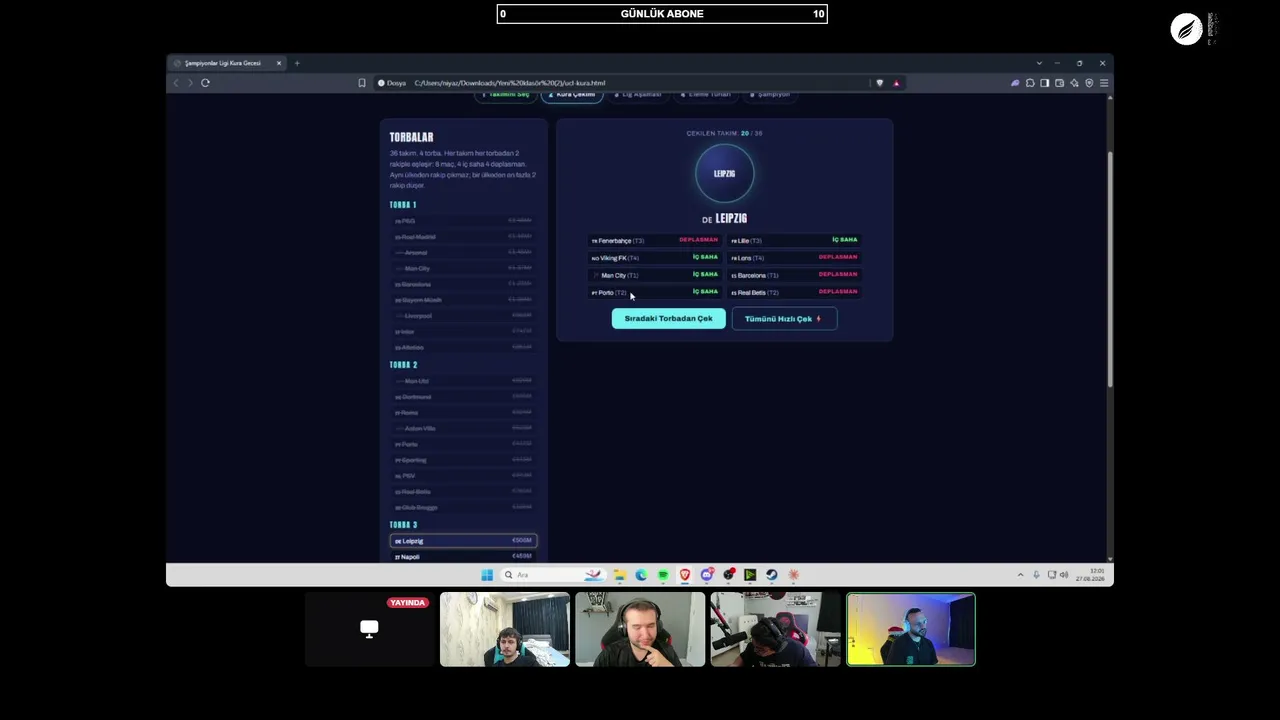
Task: Open the green play-arrow app on taskbar
Action: 750,575
